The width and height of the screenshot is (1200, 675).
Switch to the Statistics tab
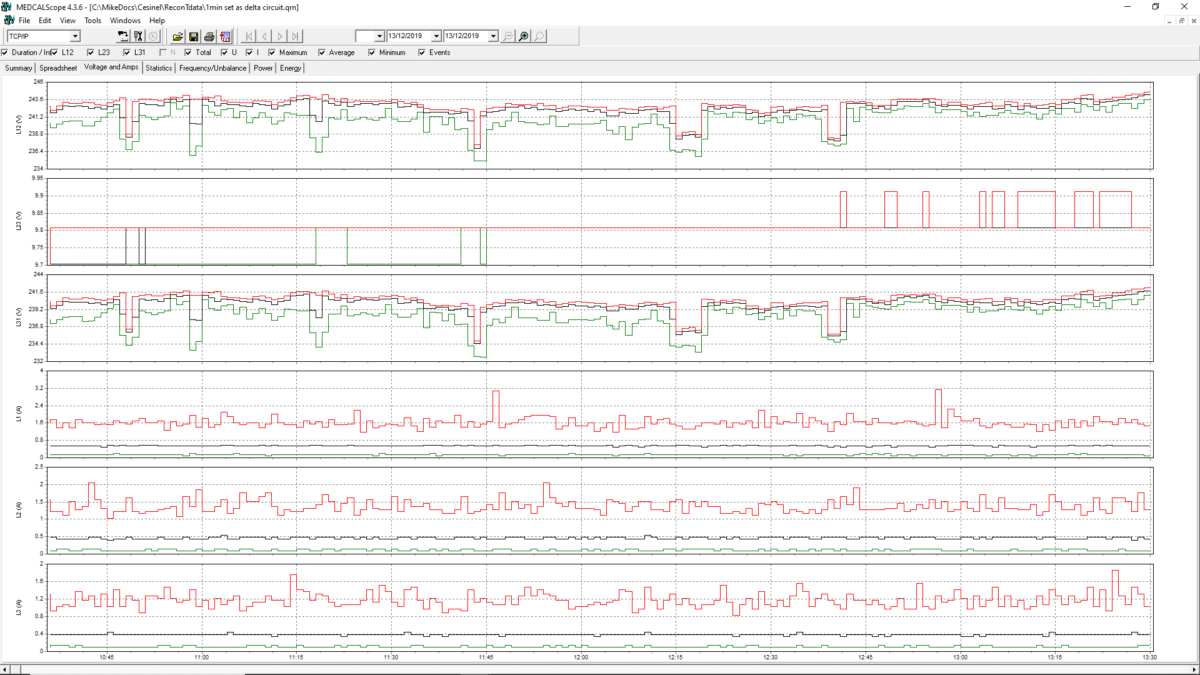tap(158, 68)
